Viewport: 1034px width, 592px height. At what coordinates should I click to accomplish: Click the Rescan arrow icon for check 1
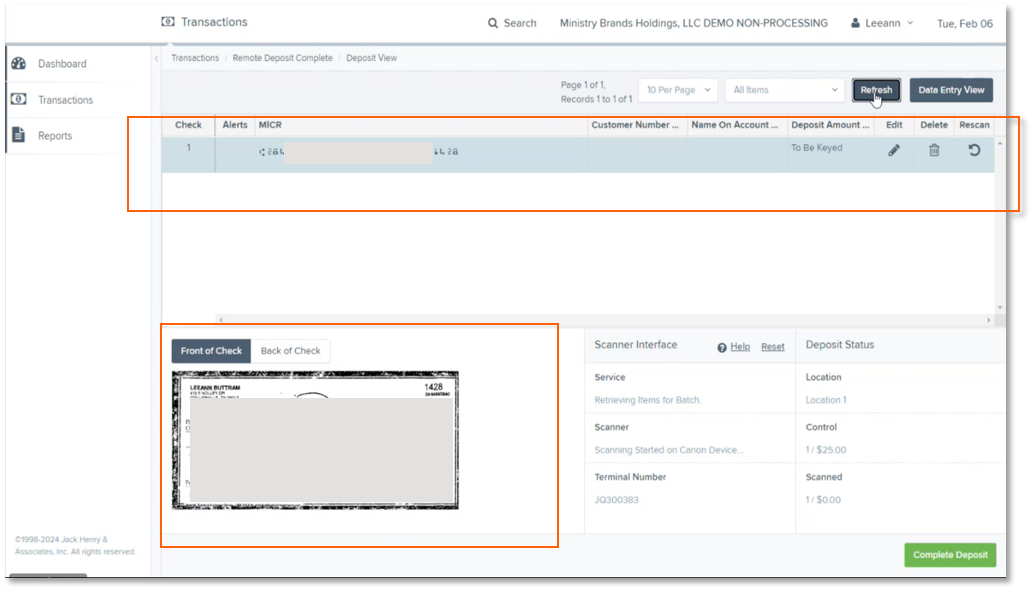tap(974, 150)
